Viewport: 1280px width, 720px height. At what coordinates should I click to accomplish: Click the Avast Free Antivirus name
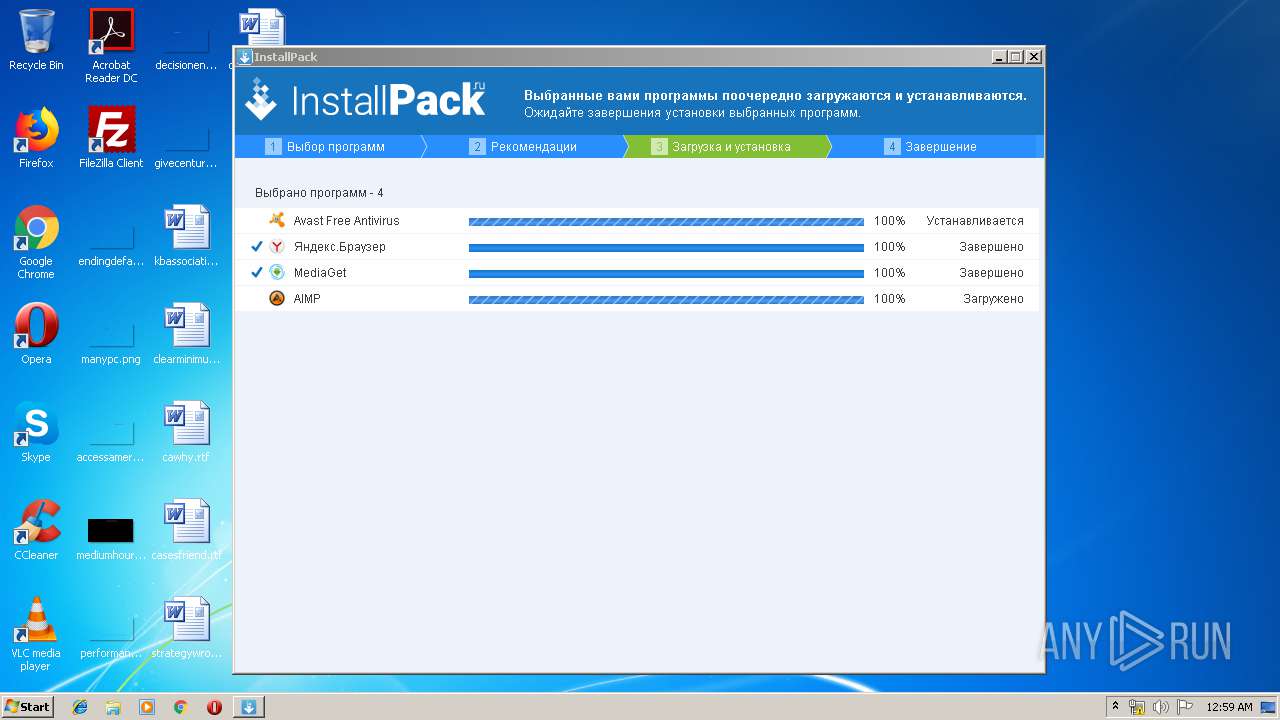coord(346,221)
